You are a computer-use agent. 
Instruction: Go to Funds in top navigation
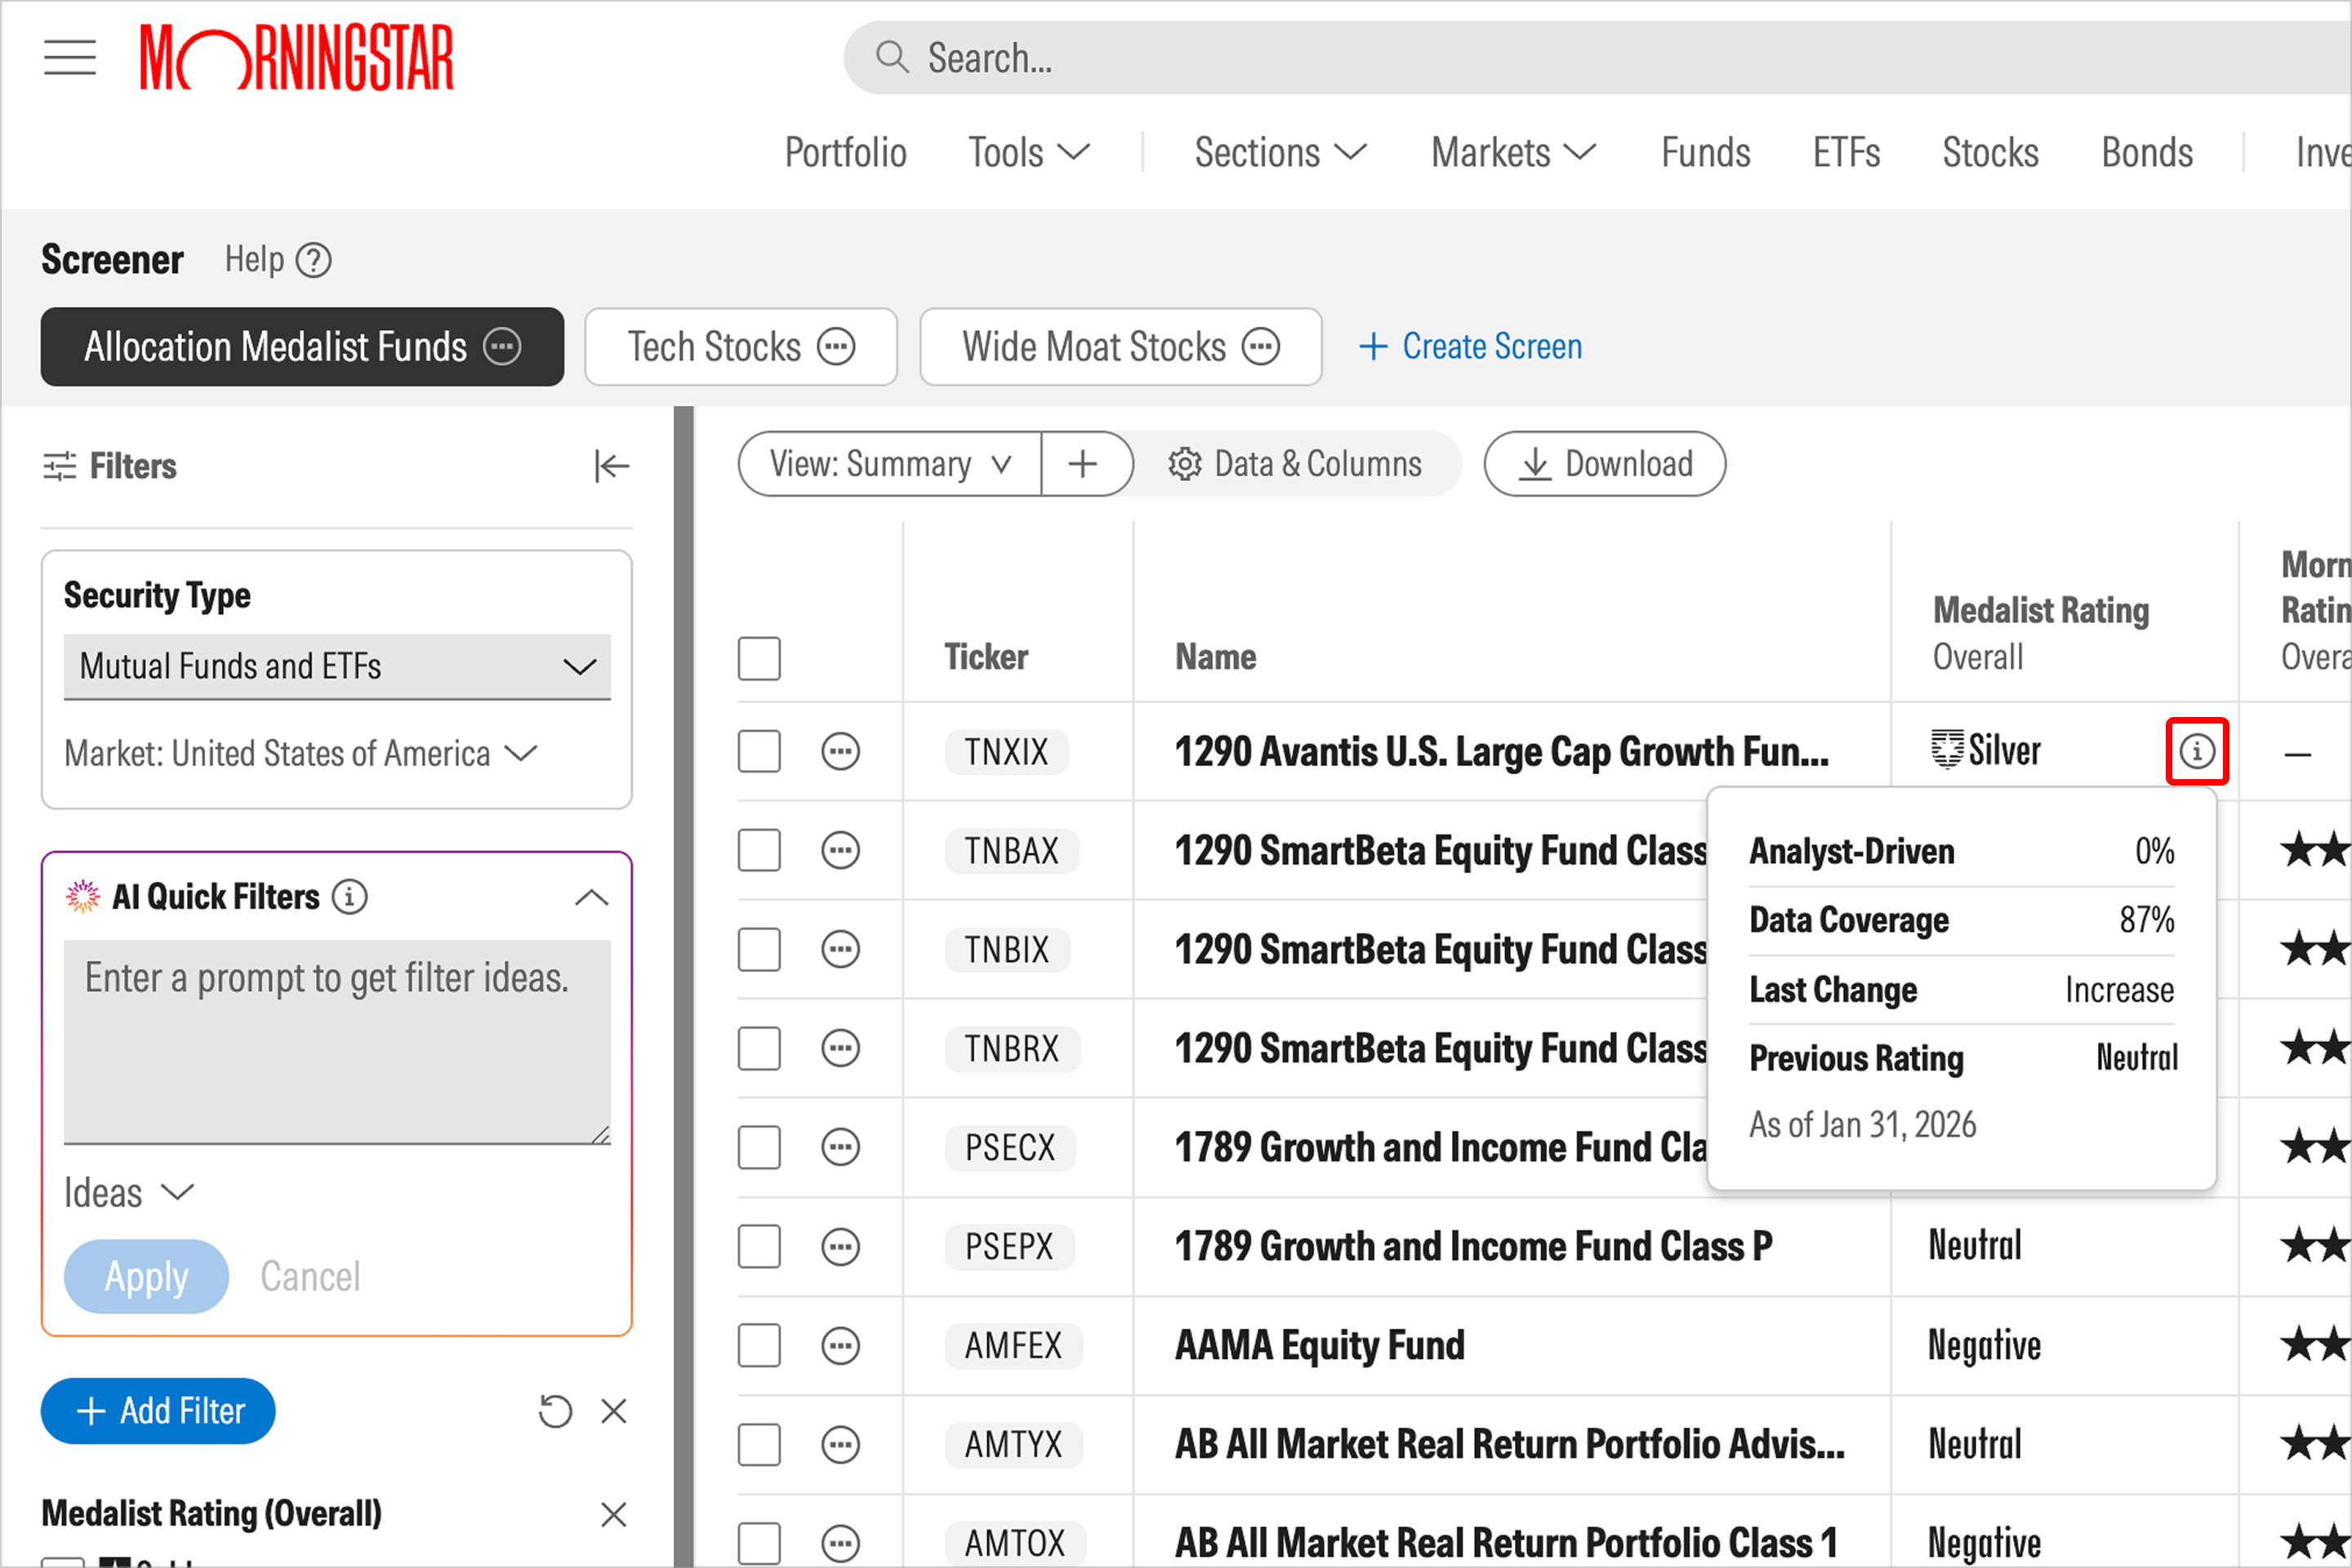tap(1705, 153)
